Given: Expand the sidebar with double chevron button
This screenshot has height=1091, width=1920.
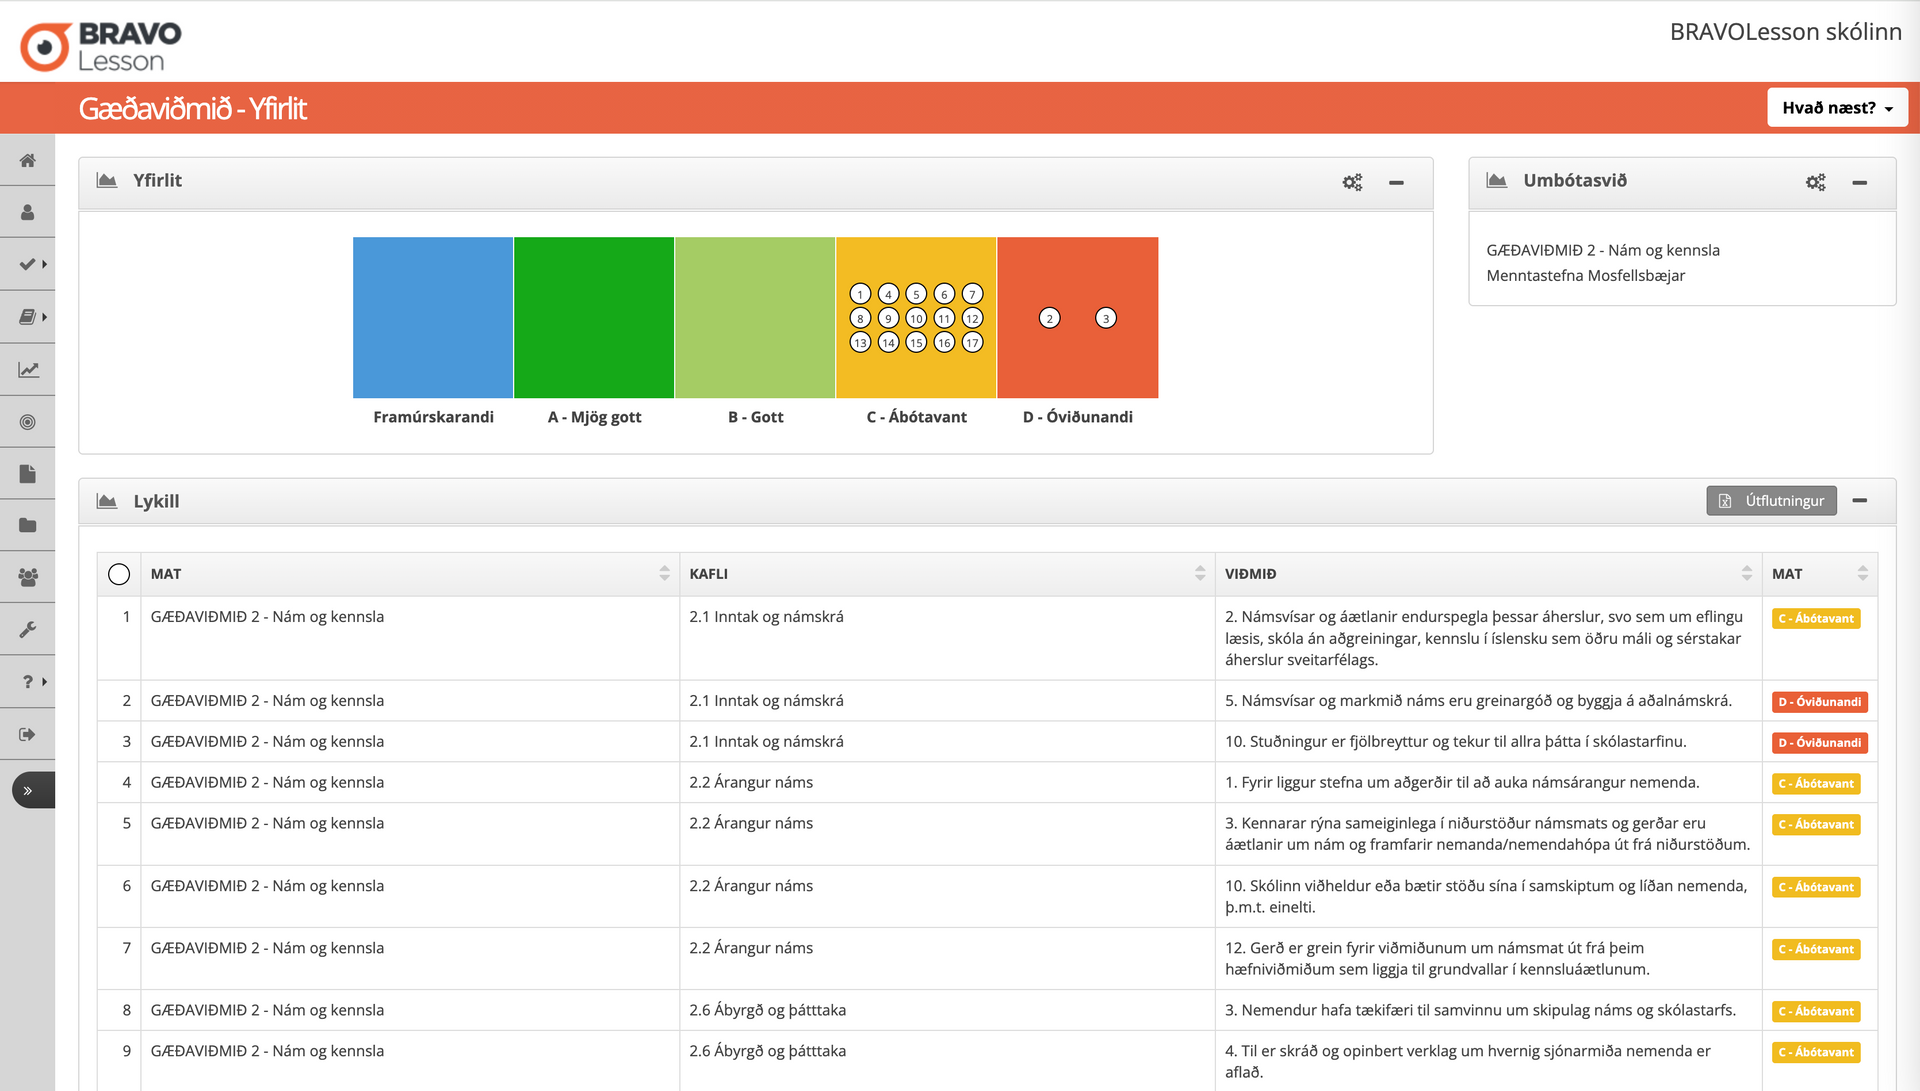Looking at the screenshot, I should [x=28, y=790].
